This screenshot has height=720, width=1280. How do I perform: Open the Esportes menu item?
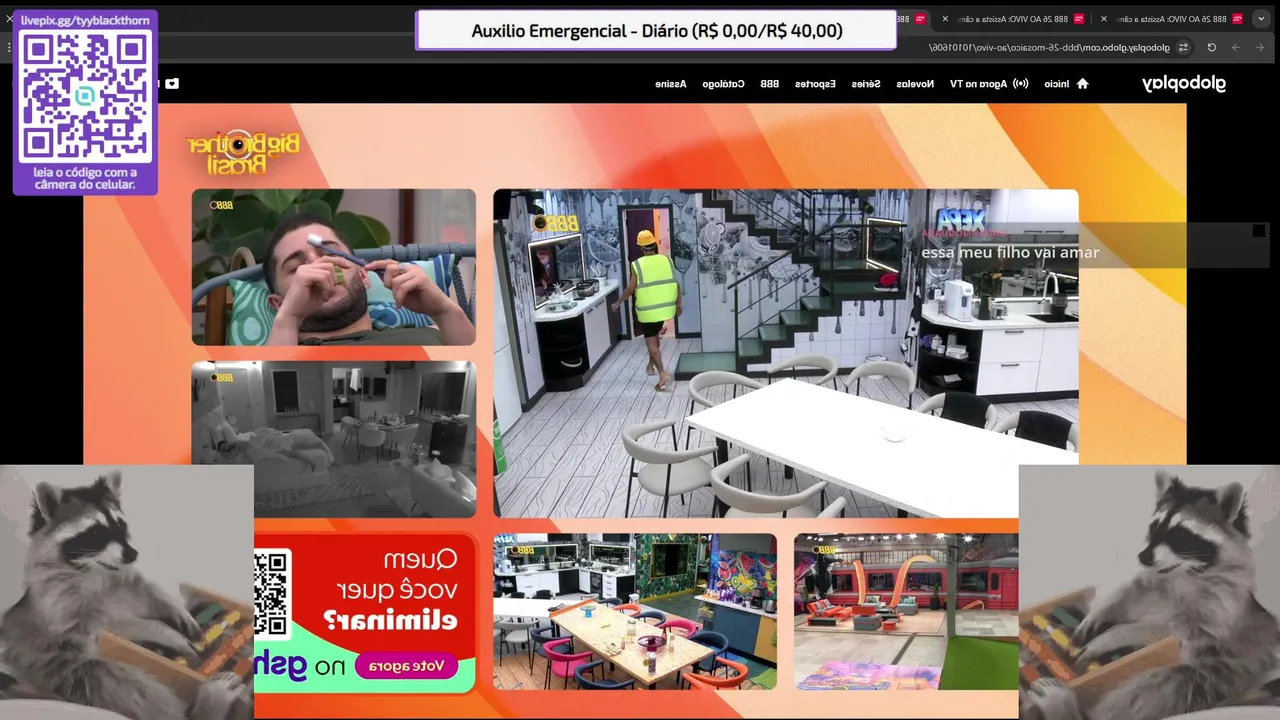click(815, 84)
